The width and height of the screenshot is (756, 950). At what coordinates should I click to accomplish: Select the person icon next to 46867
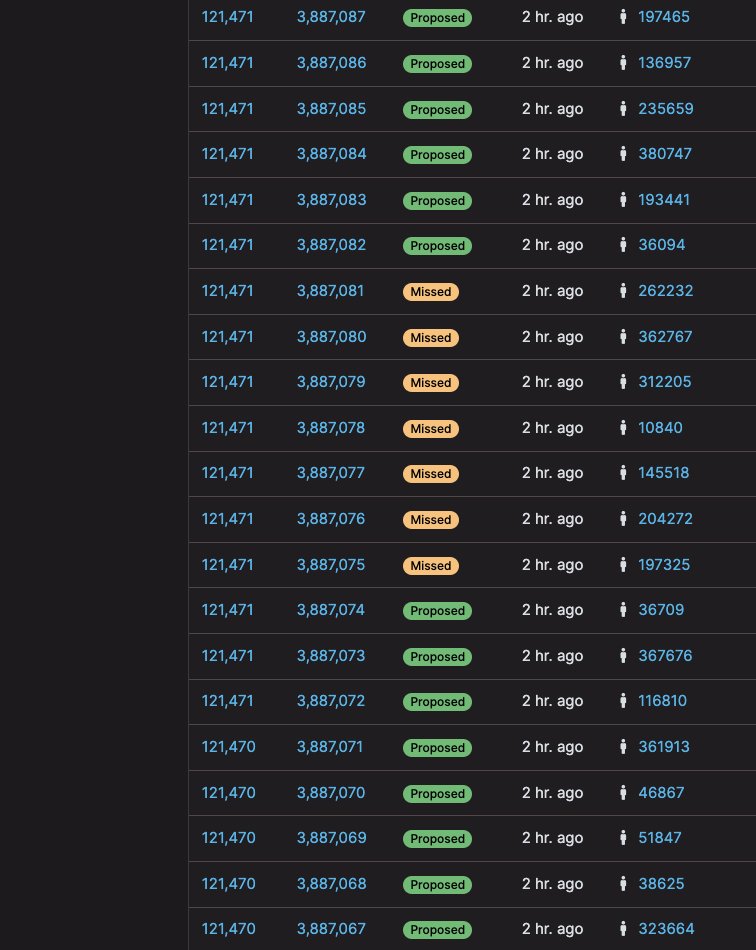pyautogui.click(x=624, y=793)
